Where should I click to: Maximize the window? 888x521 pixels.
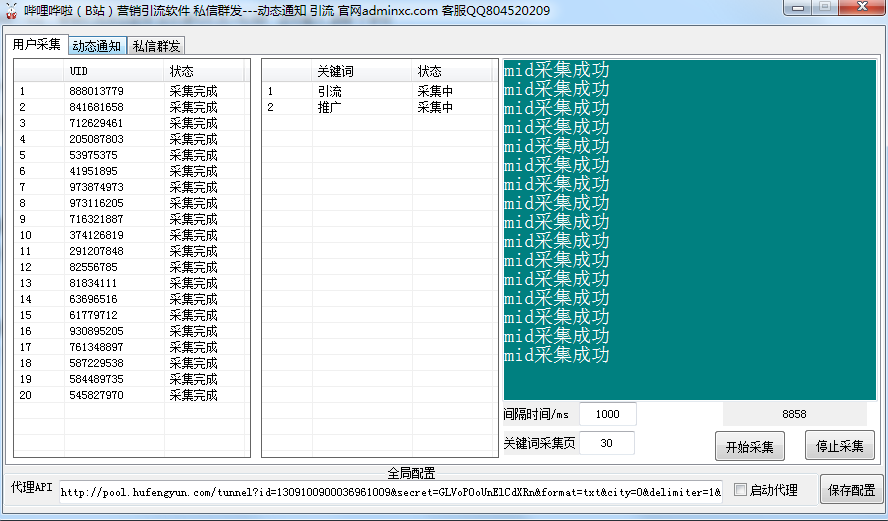tap(825, 7)
